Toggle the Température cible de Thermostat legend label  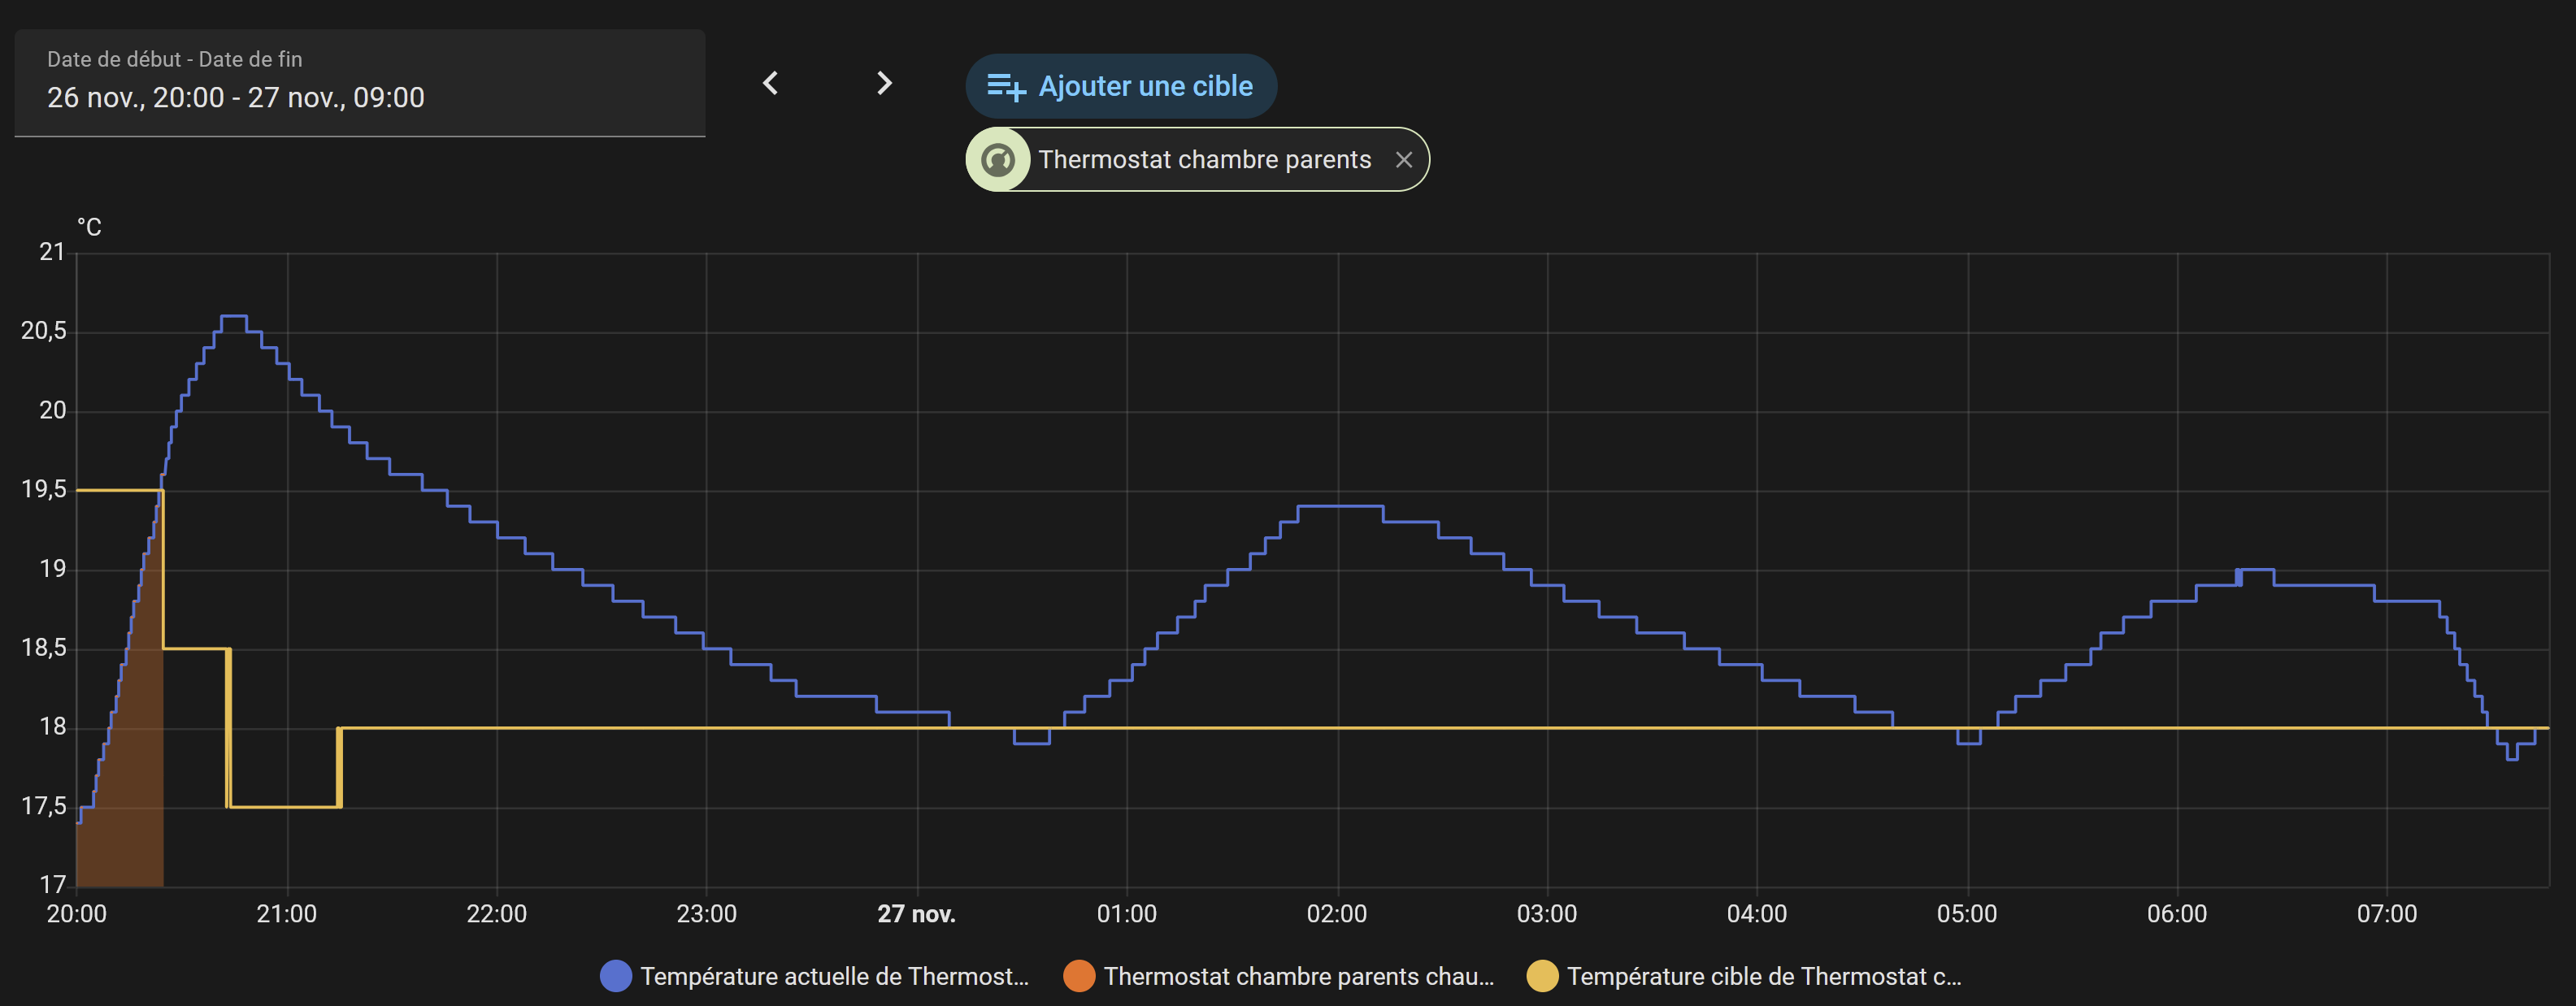point(1764,976)
